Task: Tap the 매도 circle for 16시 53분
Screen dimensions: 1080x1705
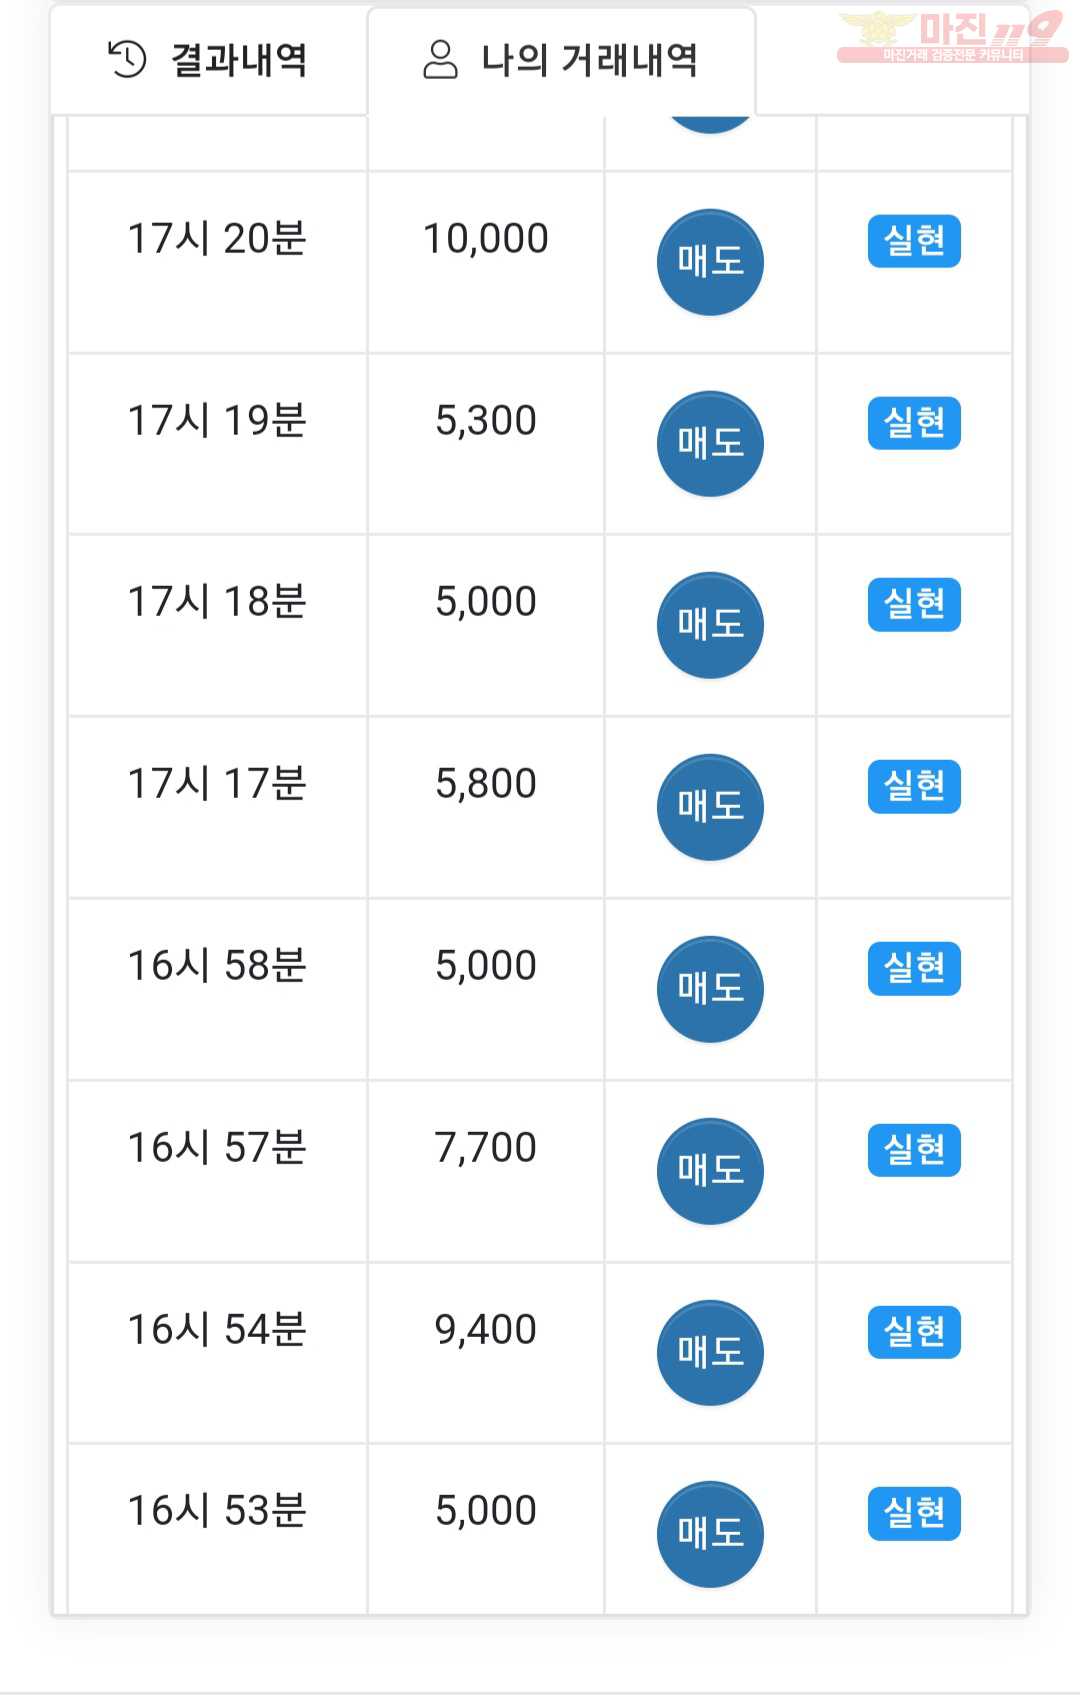Action: (710, 1534)
